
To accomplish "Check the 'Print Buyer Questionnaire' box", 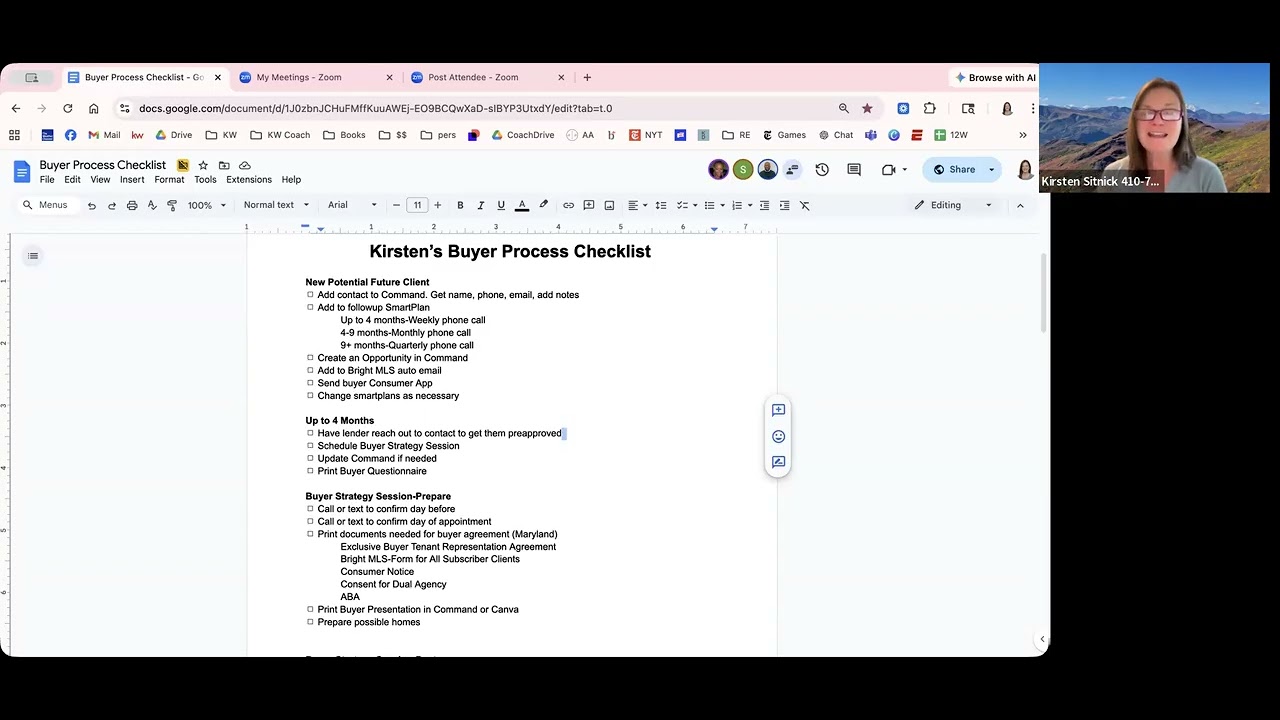I will click(310, 470).
